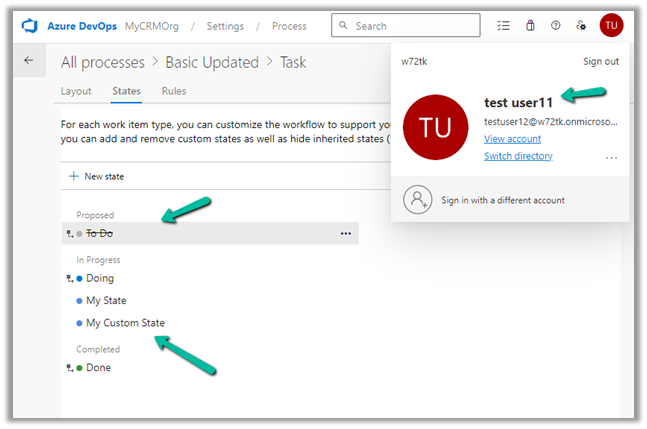Click Sign in with a different account
This screenshot has height=429, width=647.
pyautogui.click(x=503, y=200)
